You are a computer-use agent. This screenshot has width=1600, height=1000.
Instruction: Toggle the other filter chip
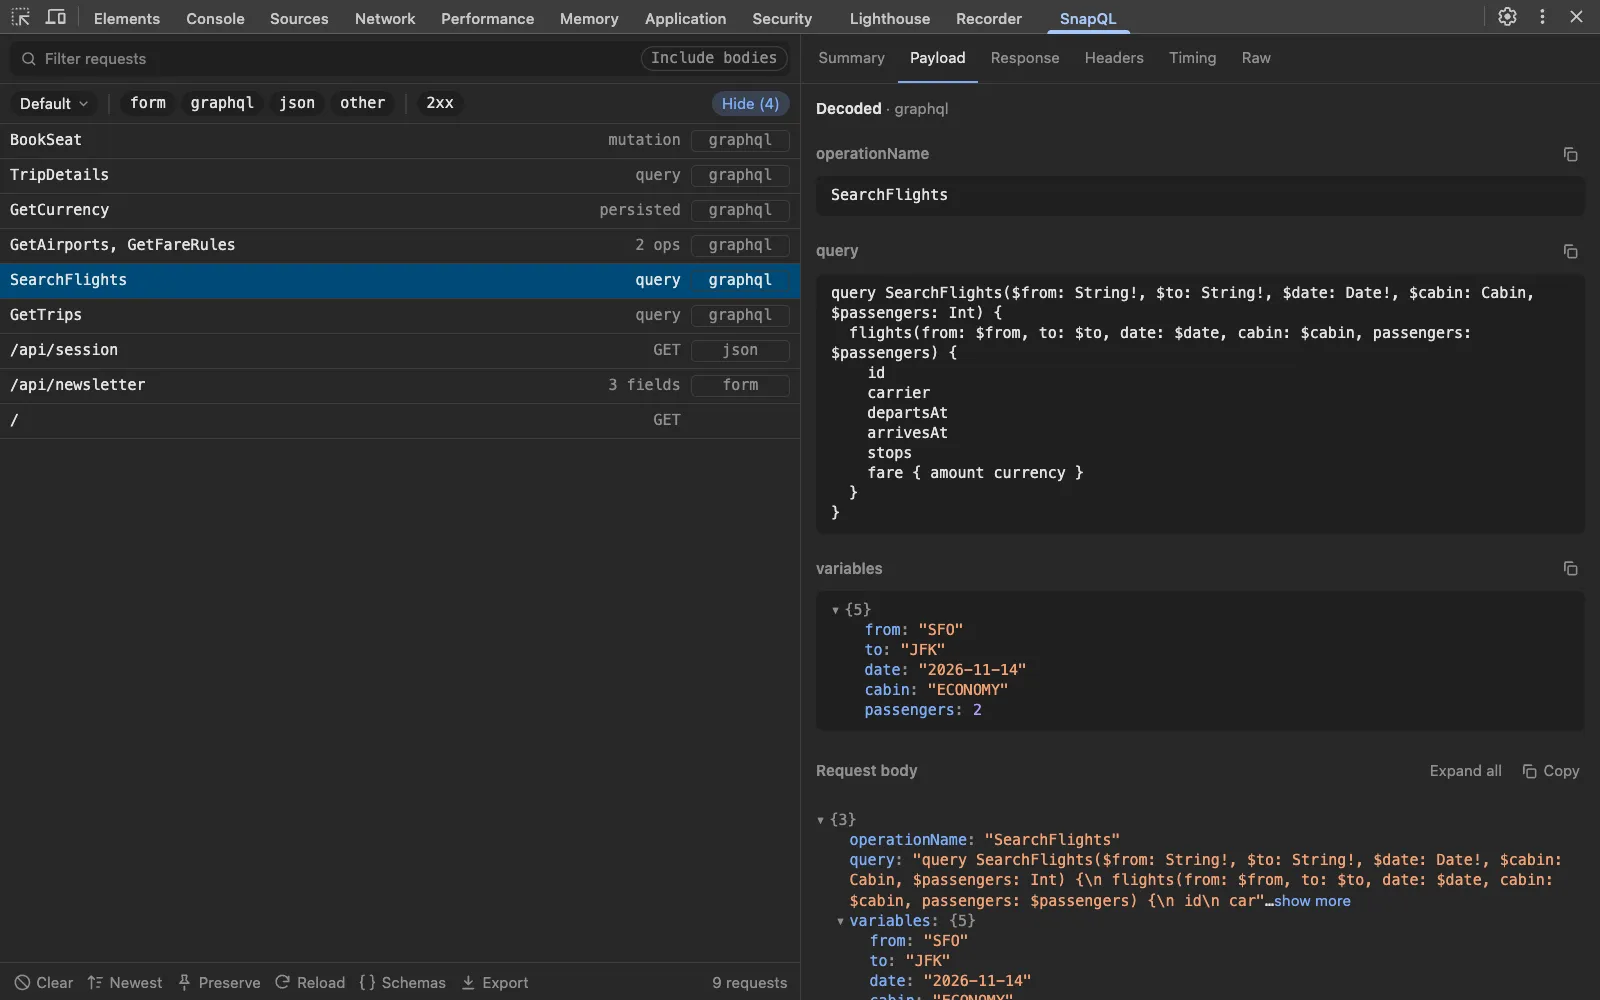tap(362, 103)
